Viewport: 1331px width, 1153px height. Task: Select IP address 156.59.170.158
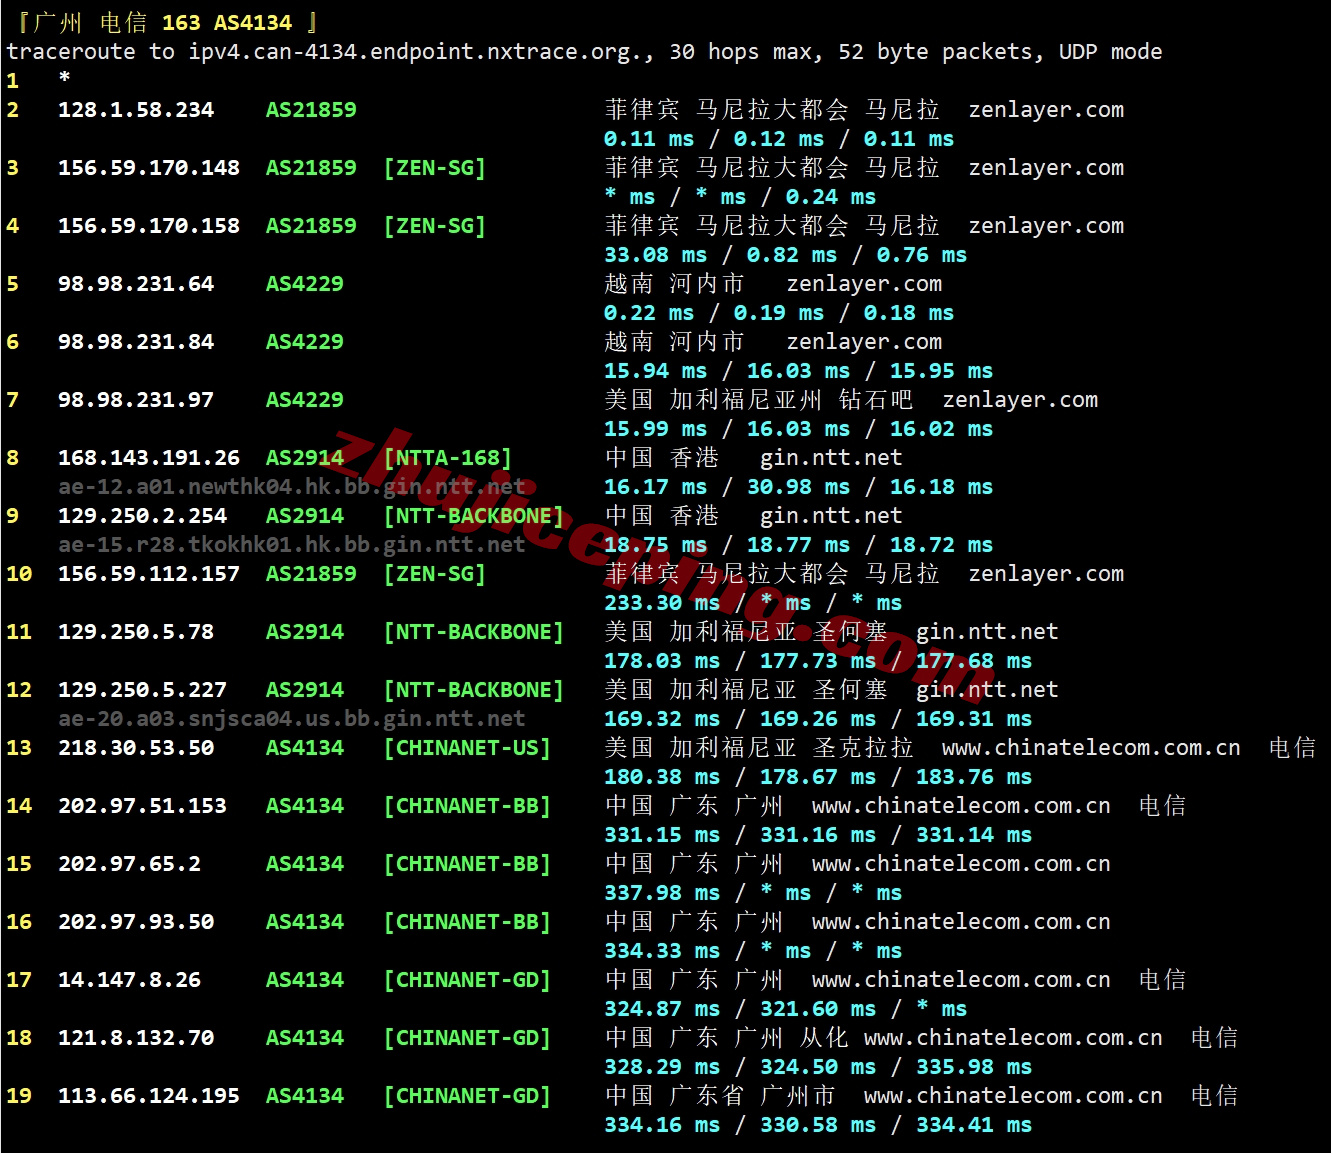click(x=149, y=226)
